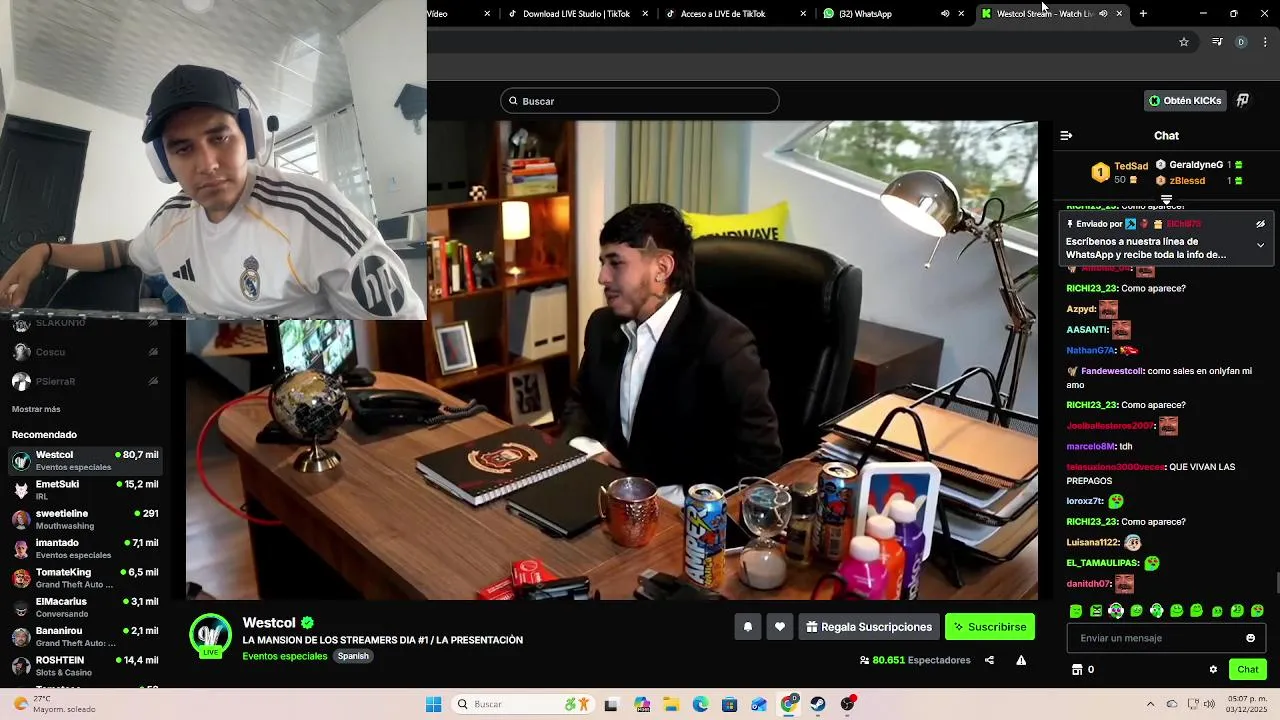Switch to Steam in the taskbar
This screenshot has width=1280, height=720.
[818, 704]
